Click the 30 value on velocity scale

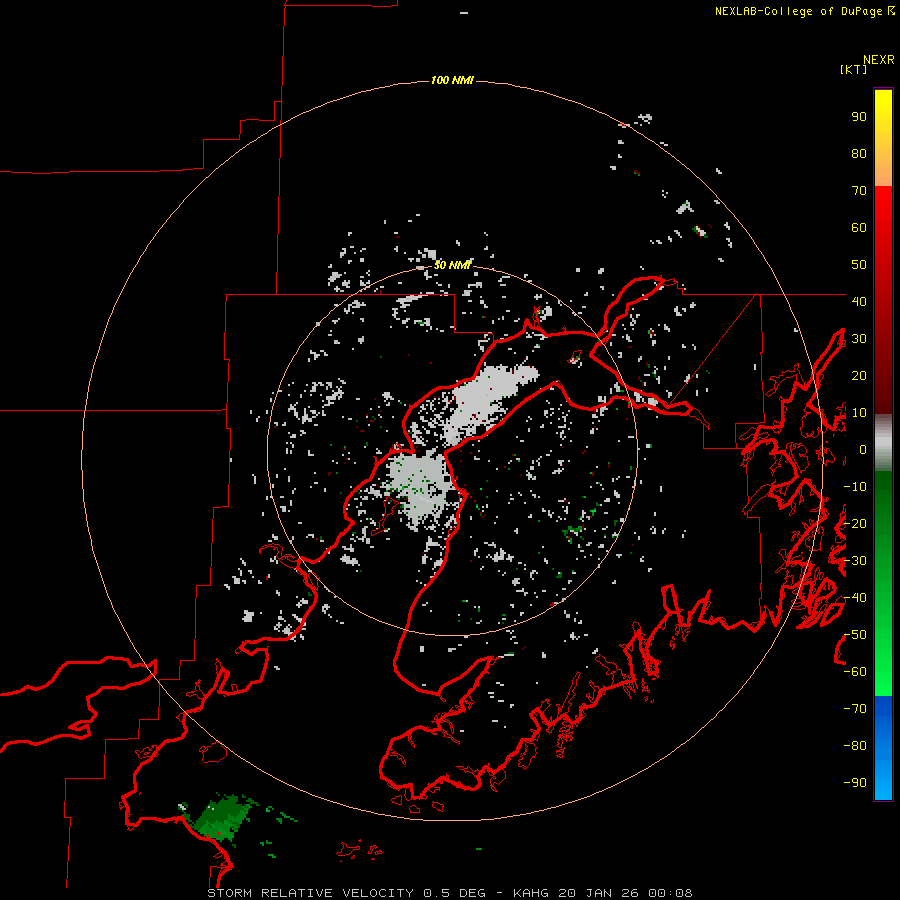coord(859,339)
